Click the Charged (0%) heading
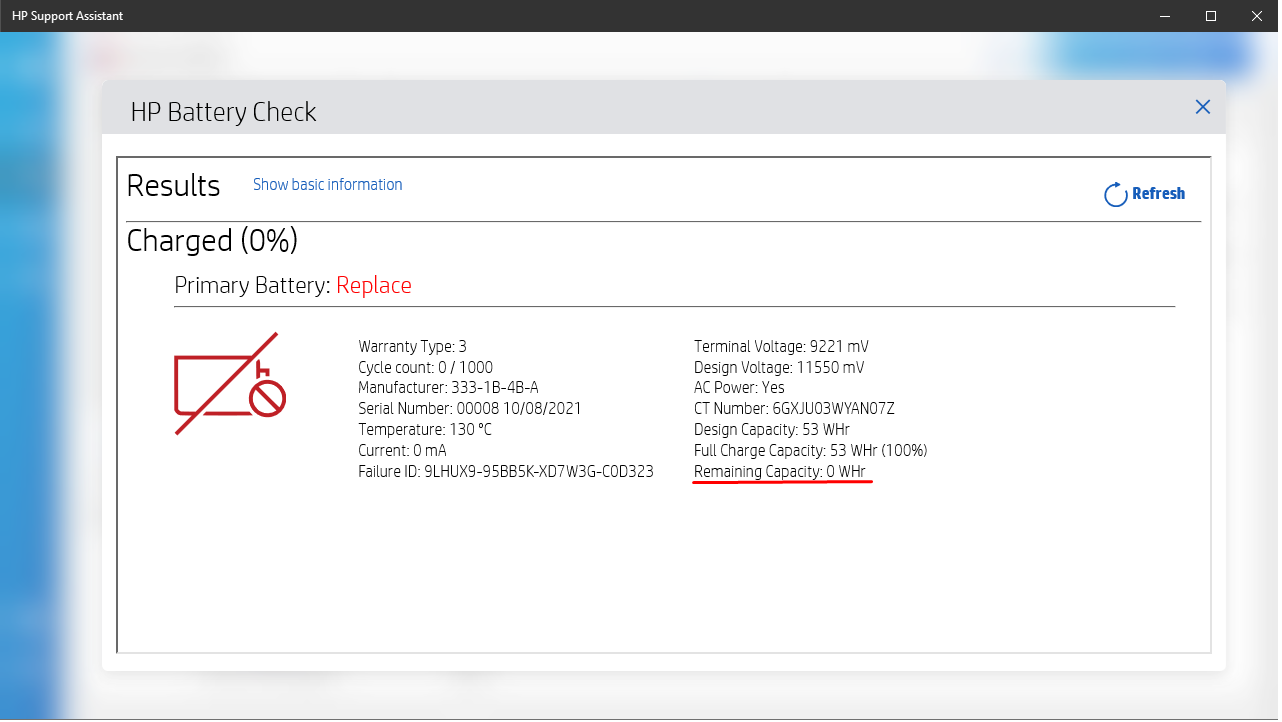This screenshot has height=722, width=1282. tap(212, 240)
